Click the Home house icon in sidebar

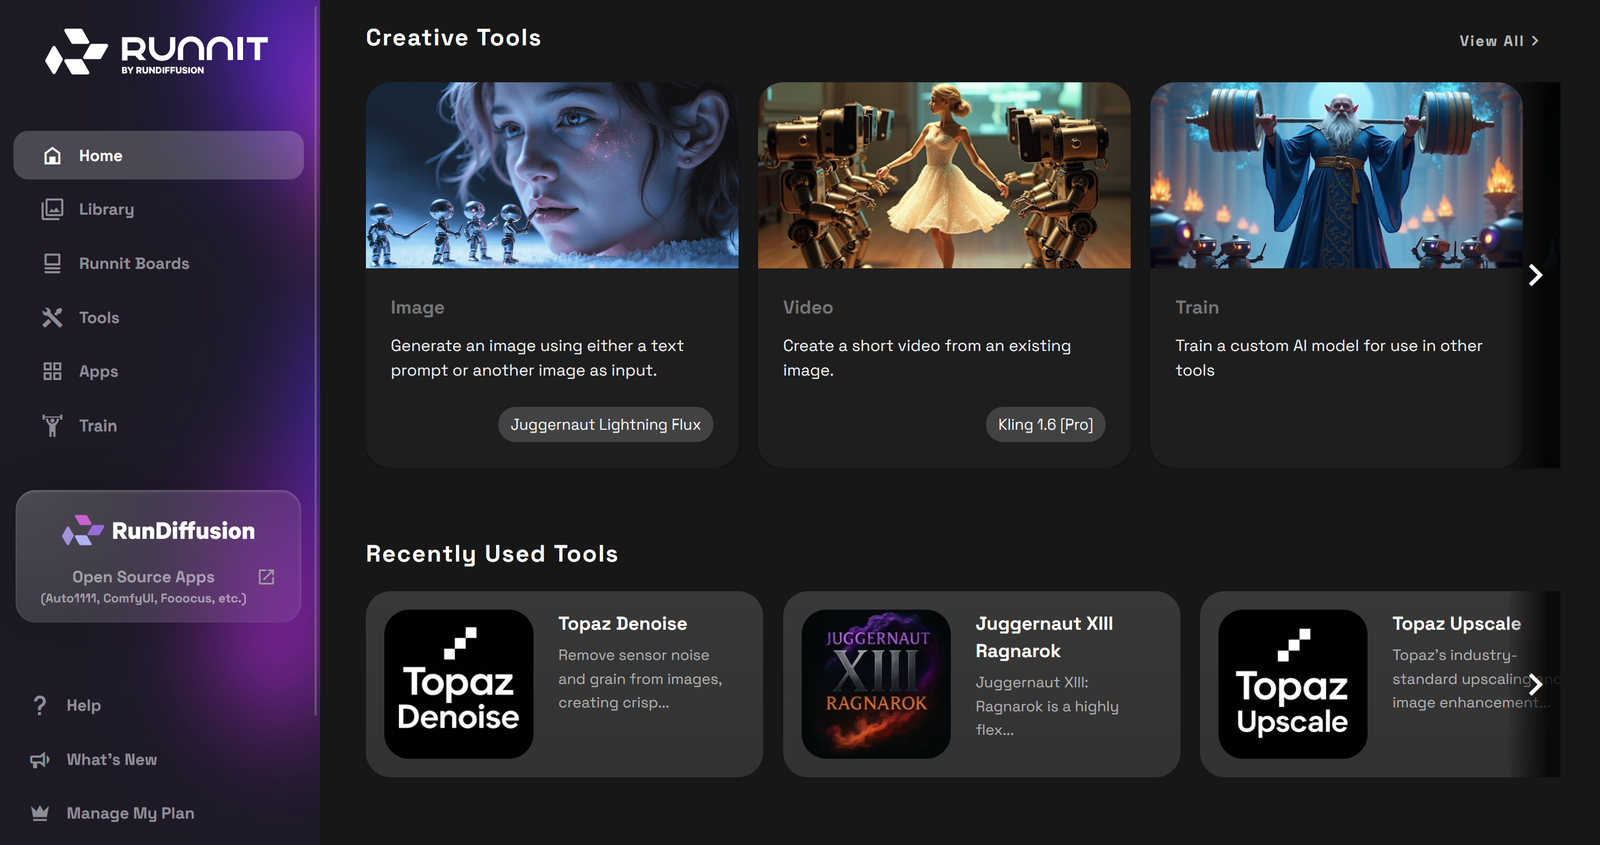(53, 156)
